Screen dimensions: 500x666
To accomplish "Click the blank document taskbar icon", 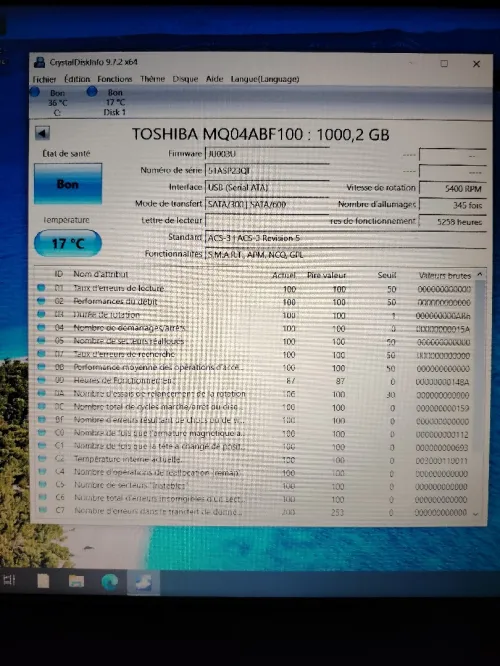I will pyautogui.click(x=43, y=581).
